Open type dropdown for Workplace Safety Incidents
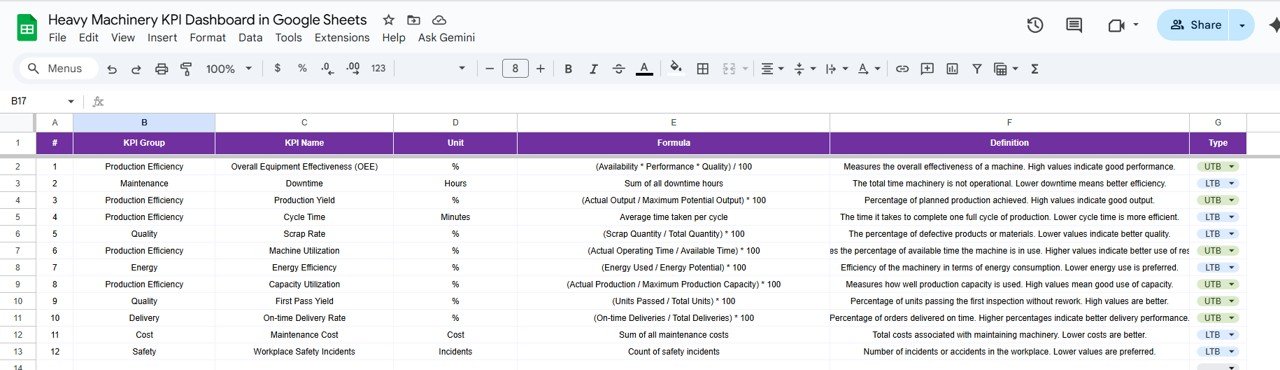The width and height of the screenshot is (1280, 370). [1231, 352]
